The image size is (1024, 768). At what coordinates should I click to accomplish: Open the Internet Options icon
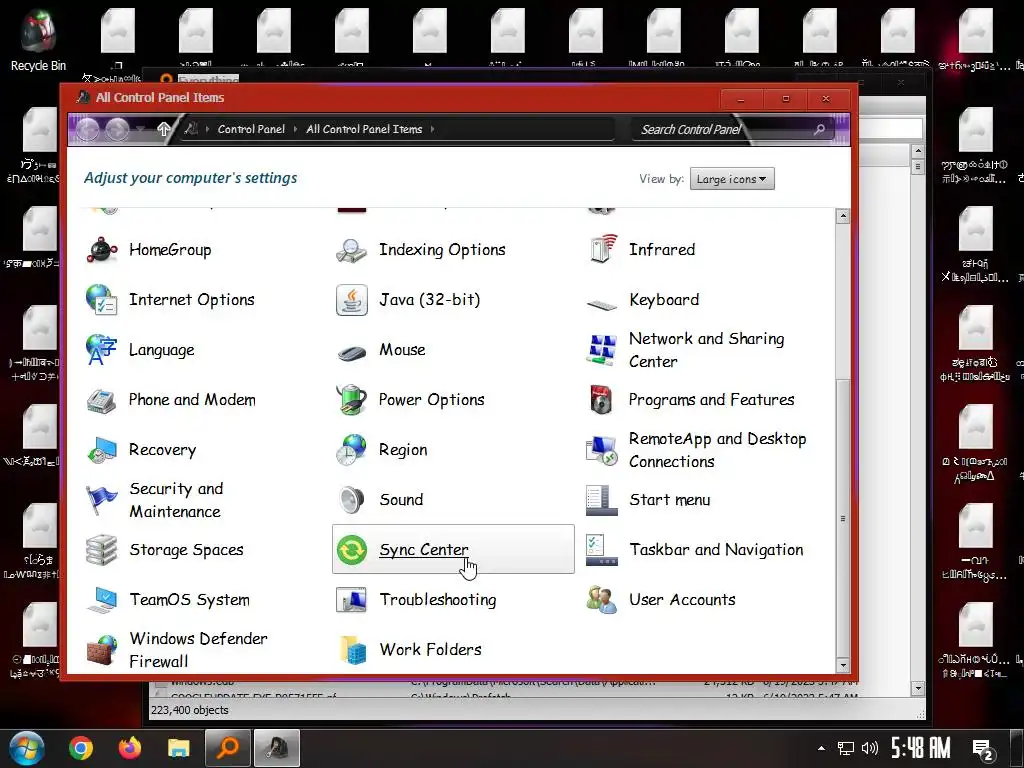[x=102, y=300]
